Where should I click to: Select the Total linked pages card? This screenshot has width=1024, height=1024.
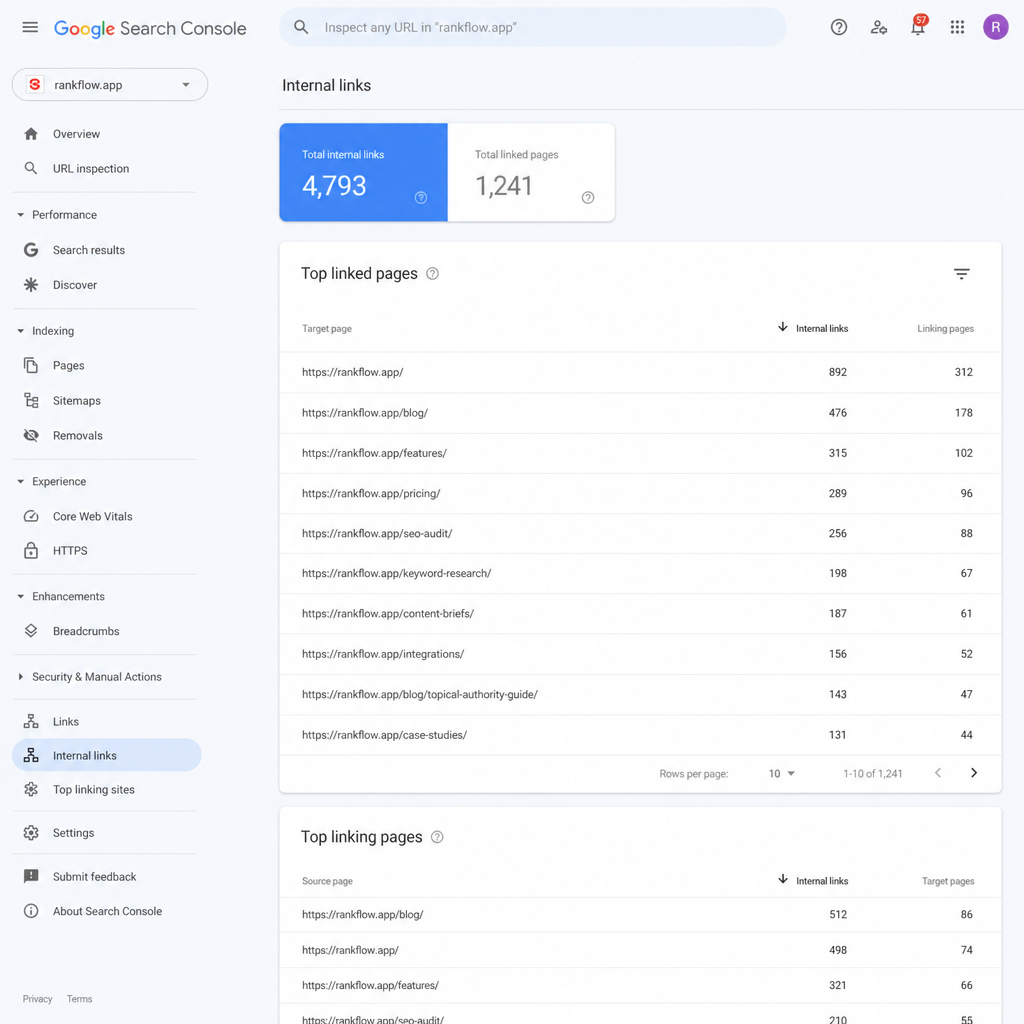click(x=531, y=172)
